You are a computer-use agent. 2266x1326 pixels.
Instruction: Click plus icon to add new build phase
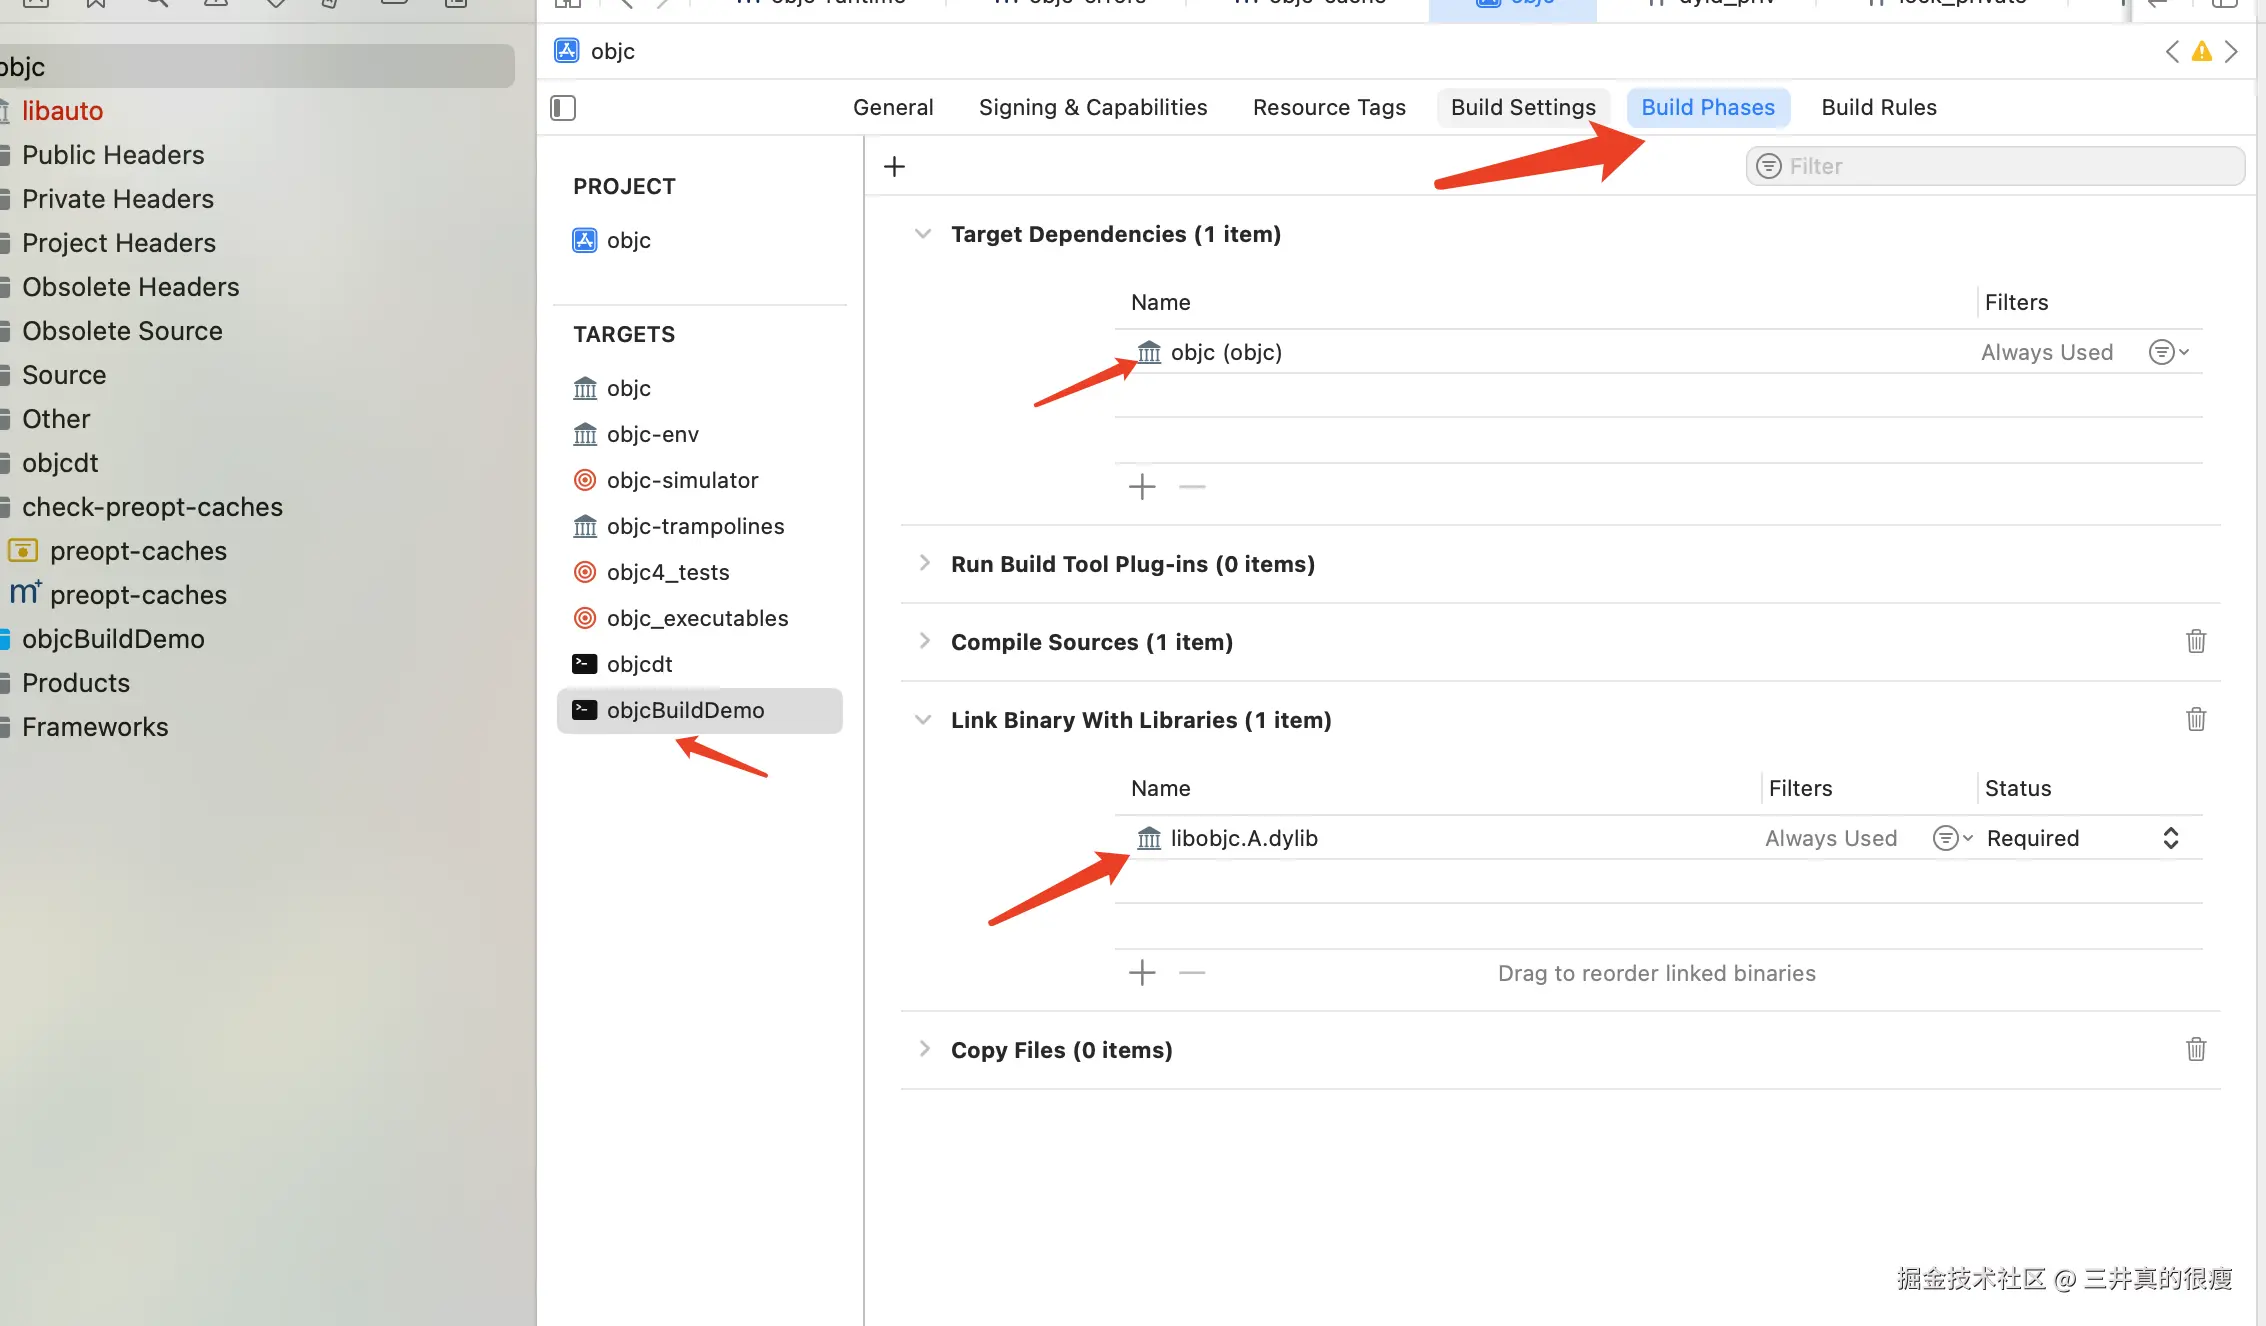(894, 166)
